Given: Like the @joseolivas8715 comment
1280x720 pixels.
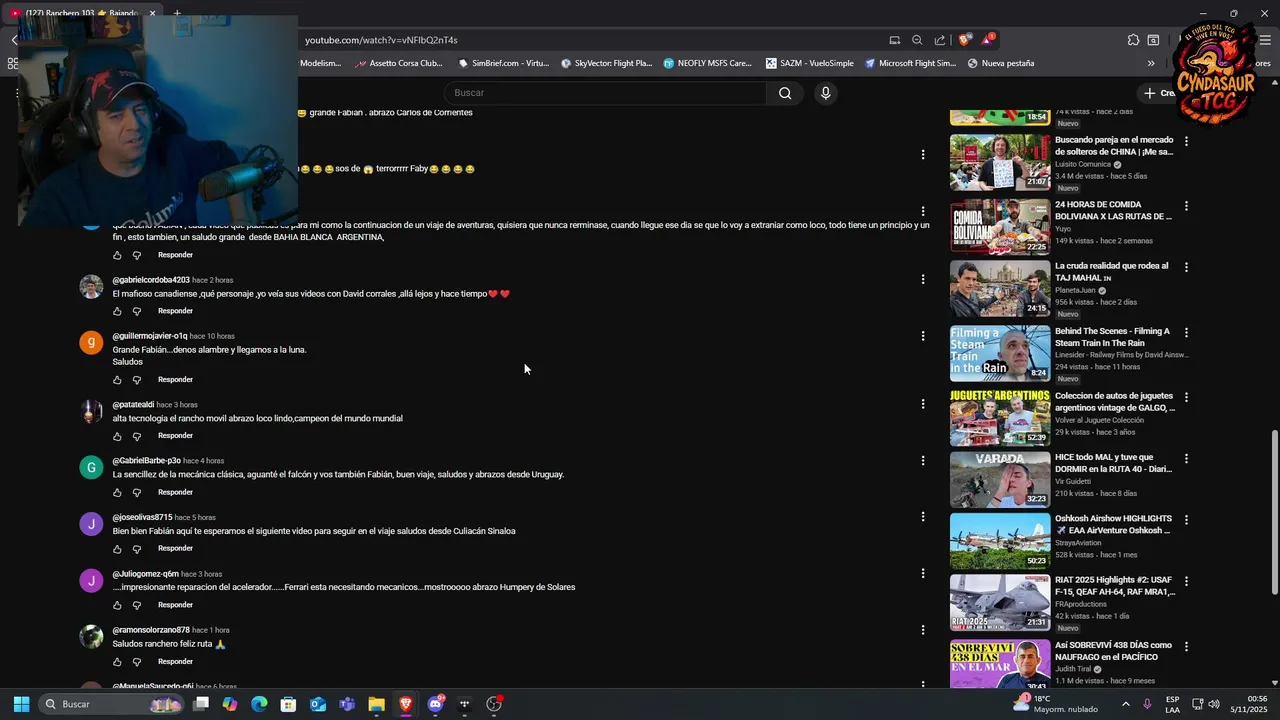Looking at the screenshot, I should 117,549.
